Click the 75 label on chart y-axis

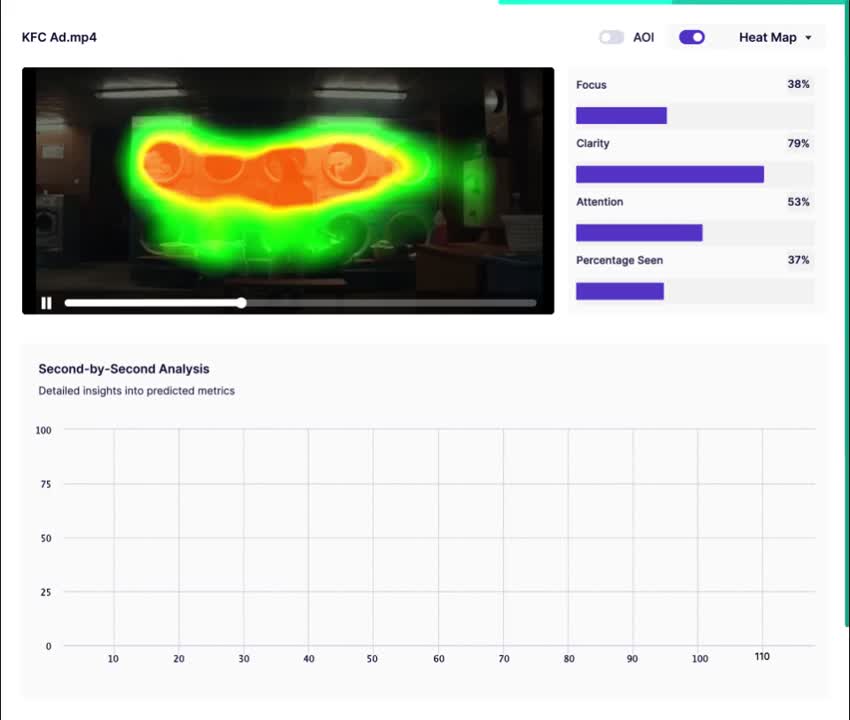coord(46,484)
